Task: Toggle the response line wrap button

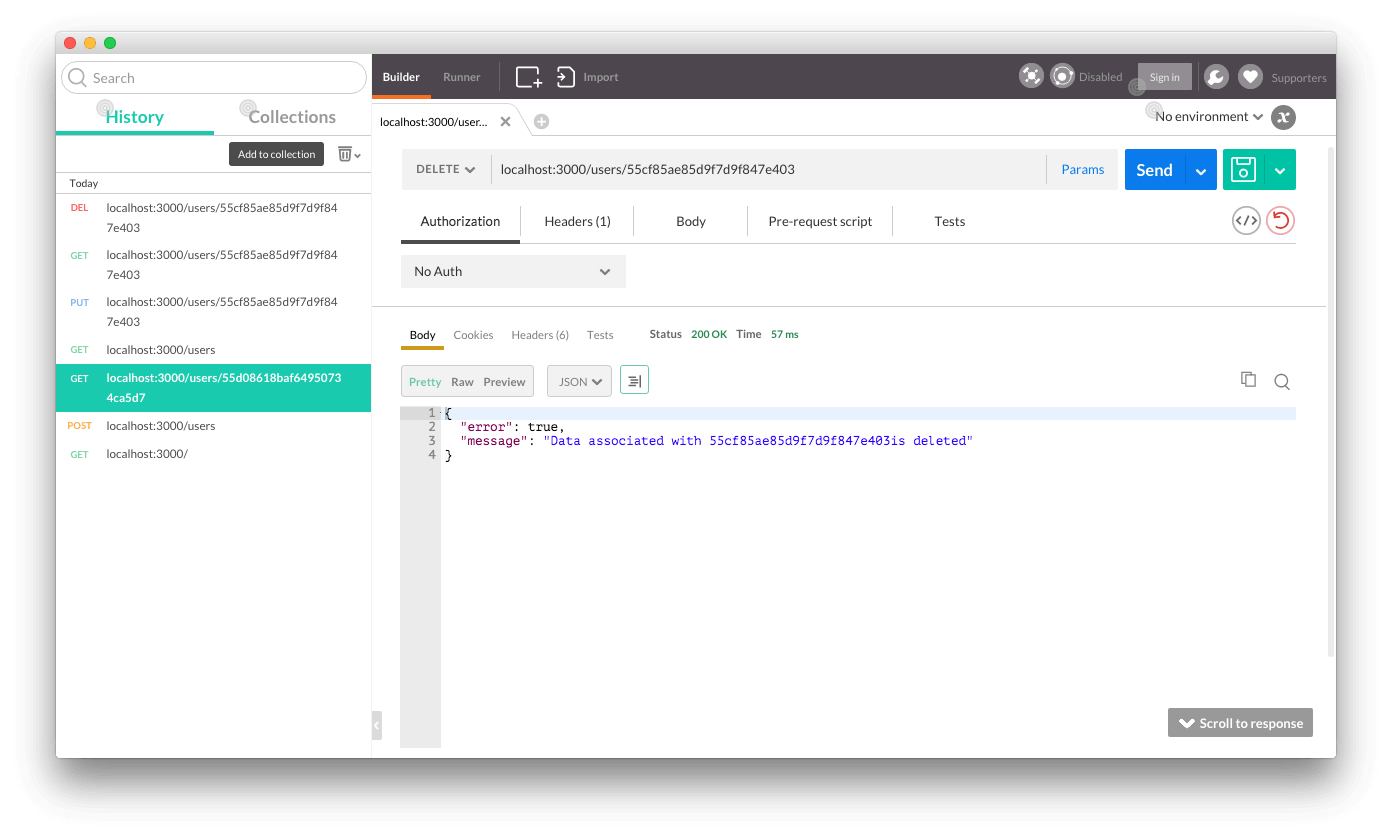Action: (634, 381)
